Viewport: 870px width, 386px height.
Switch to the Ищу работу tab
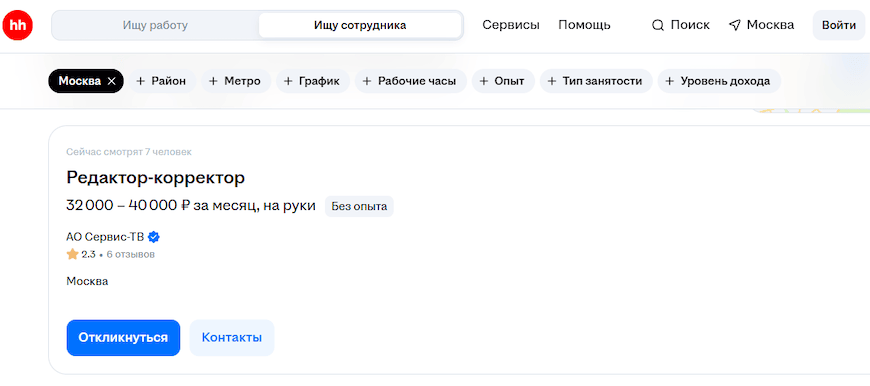[155, 26]
